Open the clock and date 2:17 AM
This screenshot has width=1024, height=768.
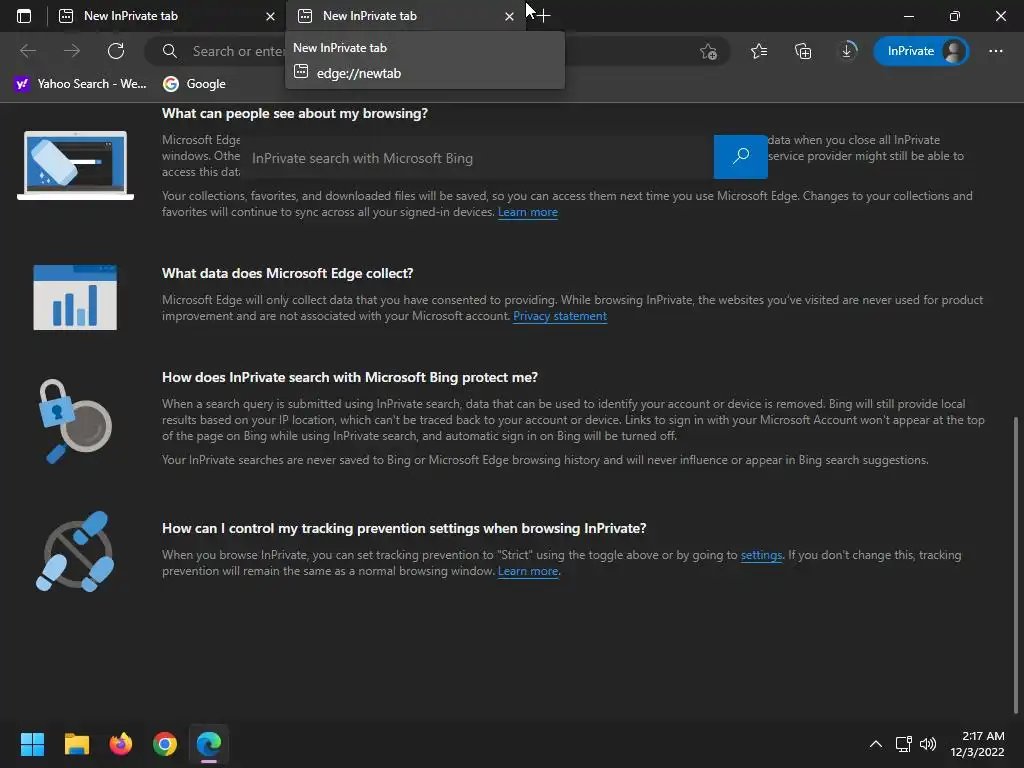pos(977,744)
